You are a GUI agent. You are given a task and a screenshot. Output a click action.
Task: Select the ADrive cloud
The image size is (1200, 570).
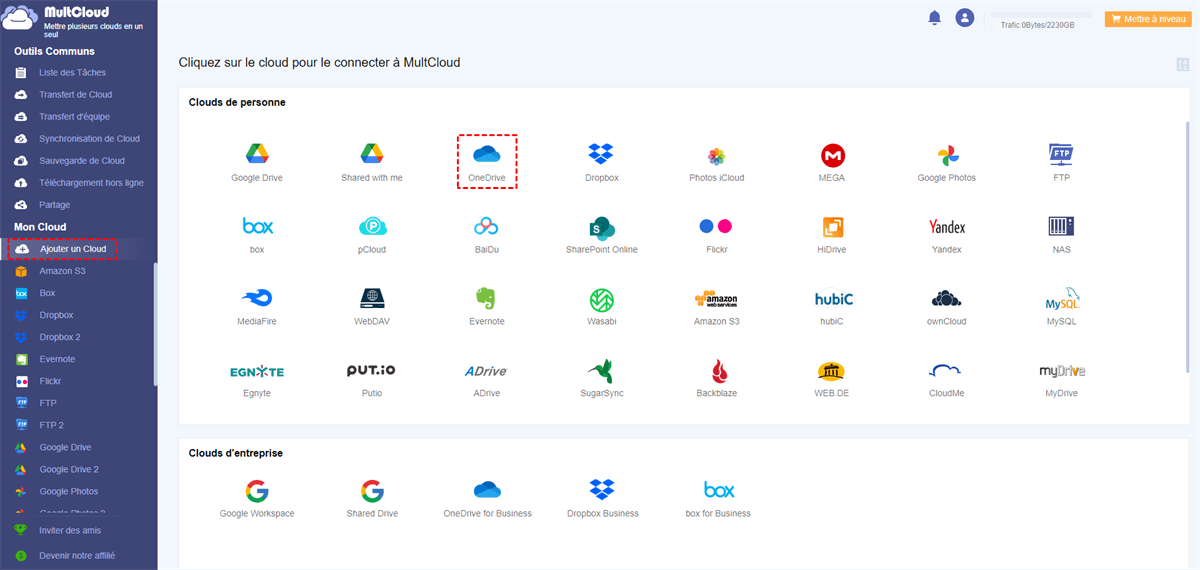tap(486, 379)
